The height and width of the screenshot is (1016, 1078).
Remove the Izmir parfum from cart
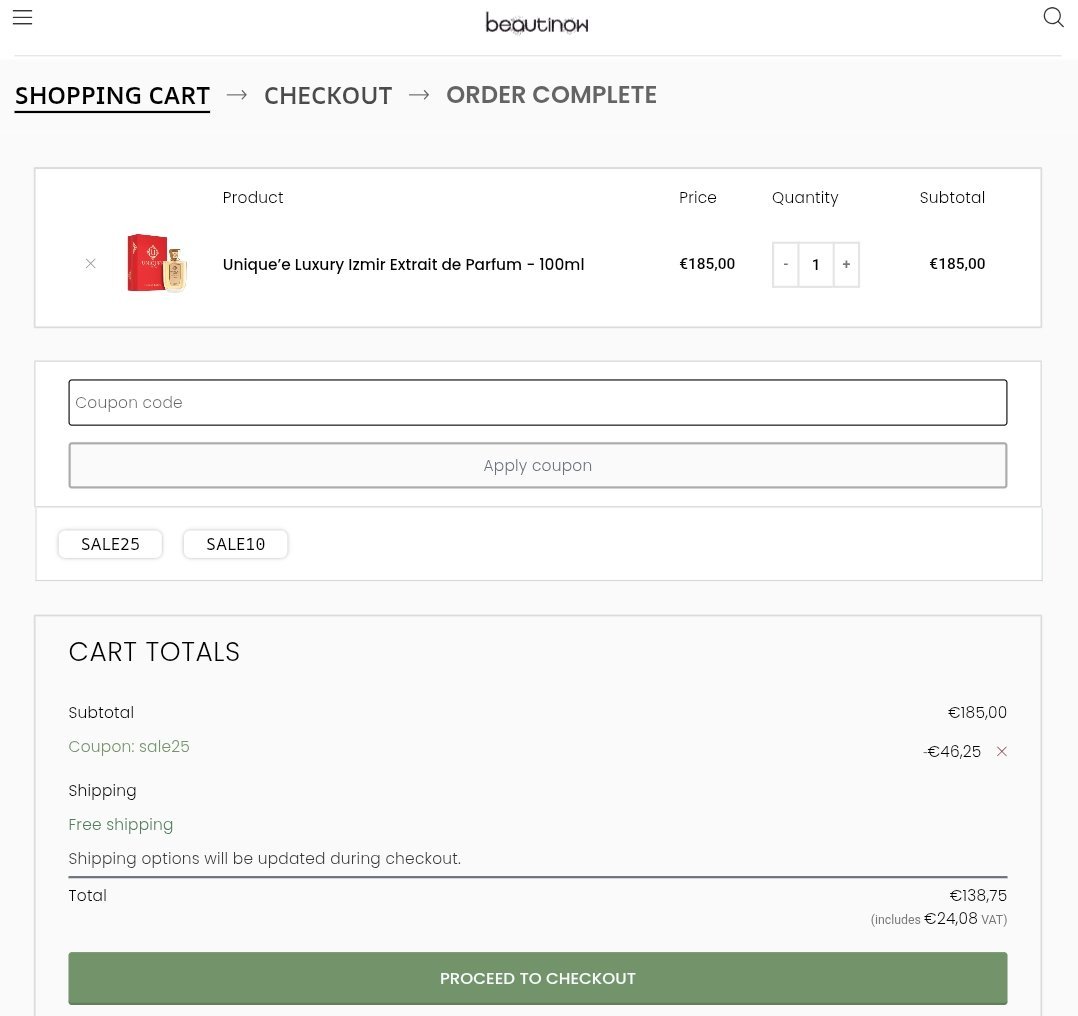coord(90,264)
